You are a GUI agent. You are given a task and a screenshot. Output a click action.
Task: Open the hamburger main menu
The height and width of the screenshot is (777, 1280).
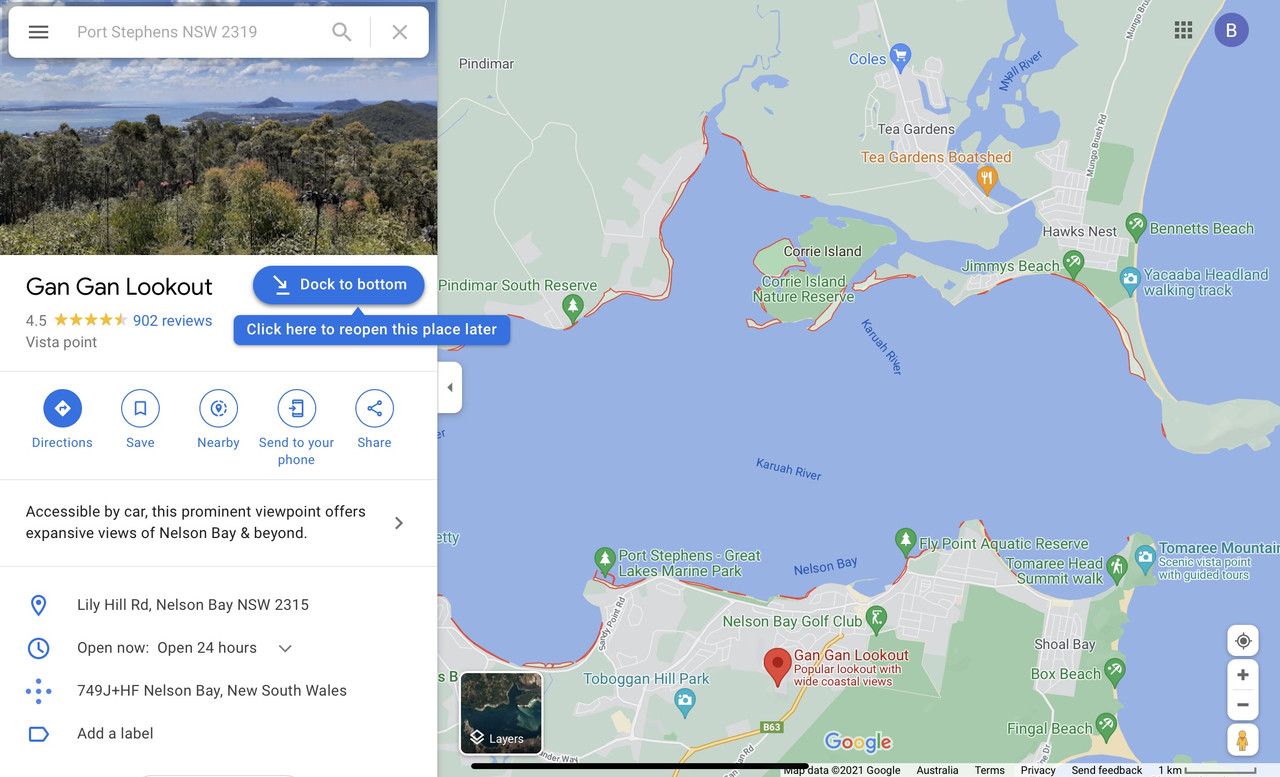click(38, 32)
